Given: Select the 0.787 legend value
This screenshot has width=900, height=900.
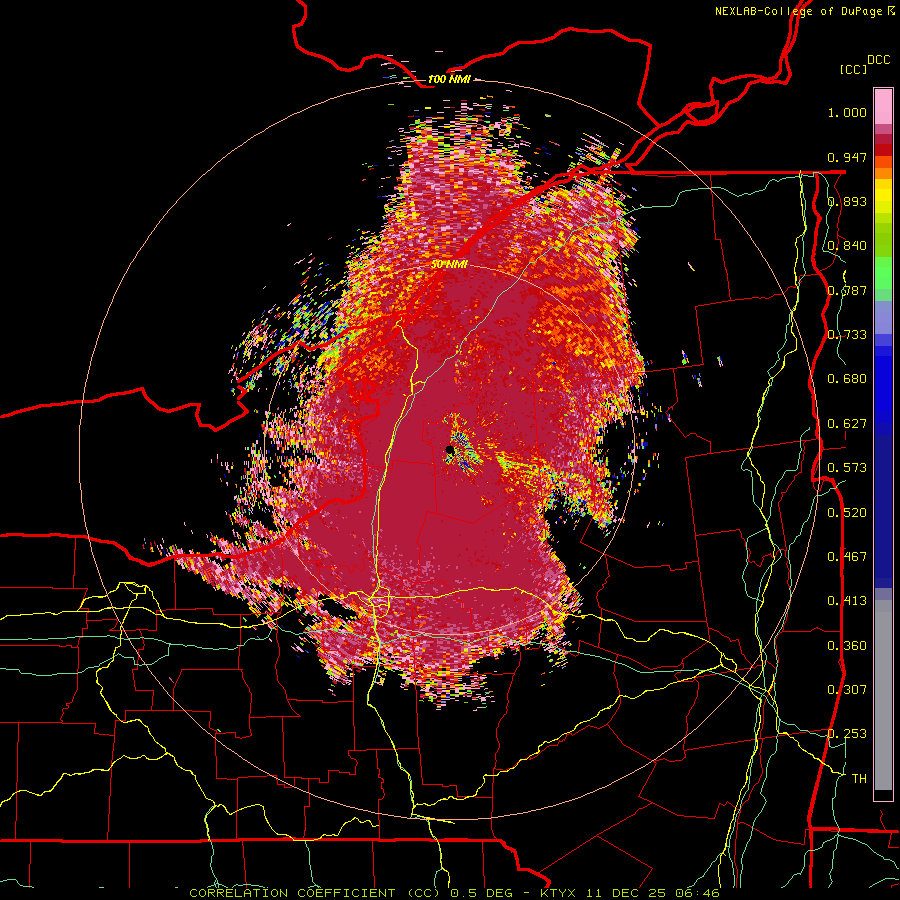Looking at the screenshot, I should click(x=847, y=290).
